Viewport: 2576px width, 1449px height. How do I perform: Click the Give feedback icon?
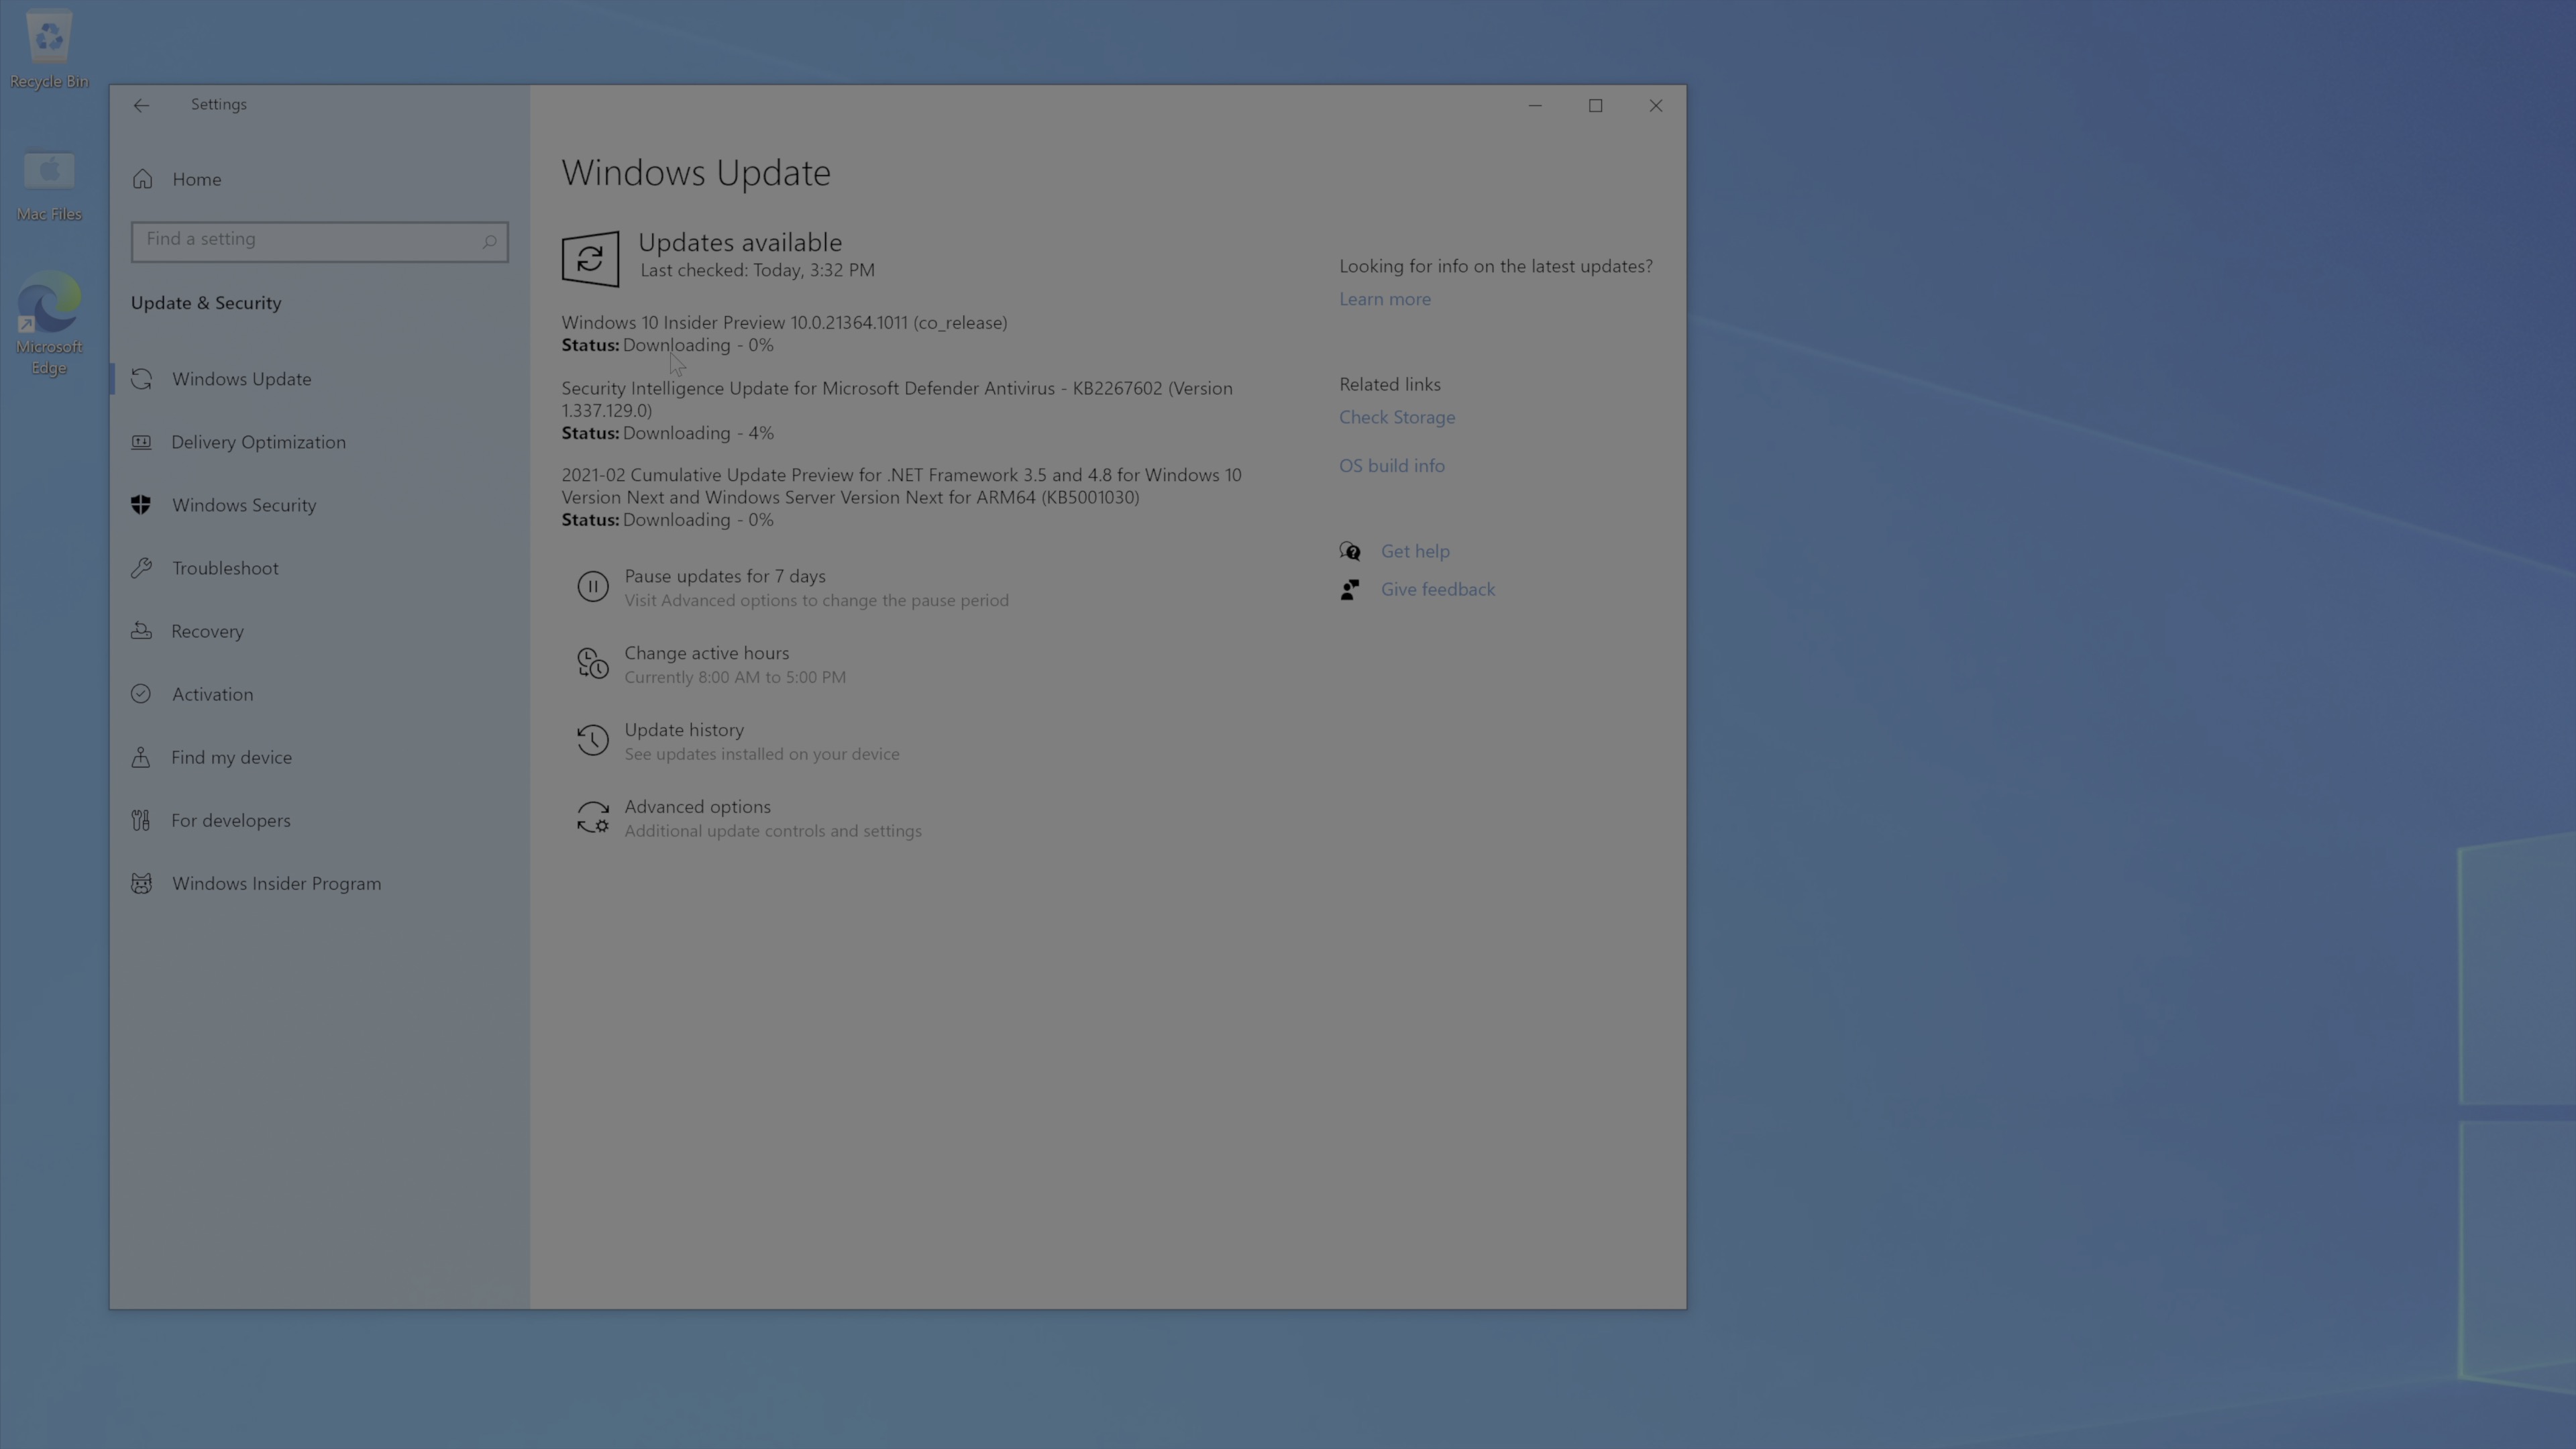tap(1349, 589)
